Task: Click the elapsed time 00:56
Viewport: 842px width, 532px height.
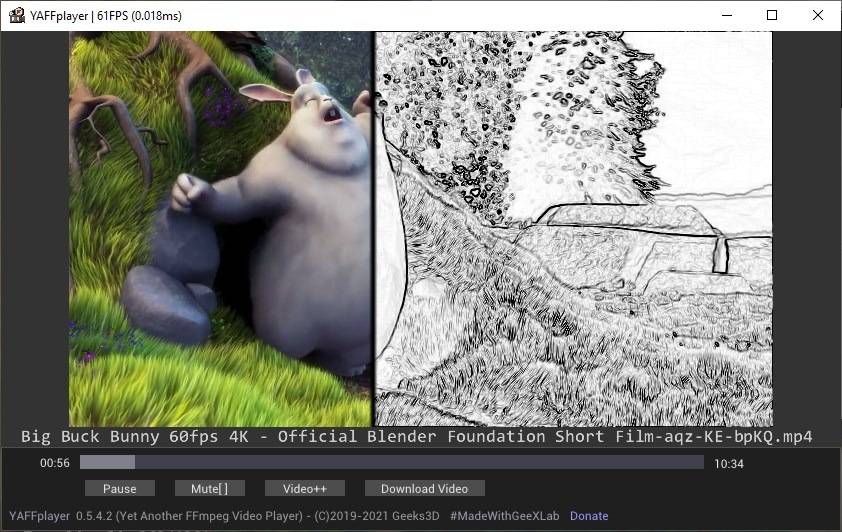Action: [x=55, y=463]
